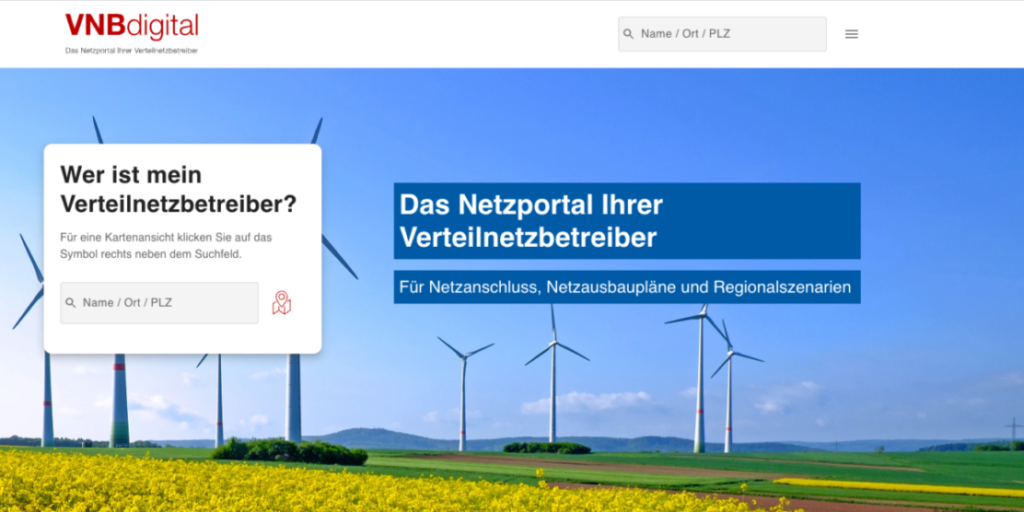Focus the header Name / Ort / PLZ field
Viewport: 1024px width, 512px height.
click(730, 34)
